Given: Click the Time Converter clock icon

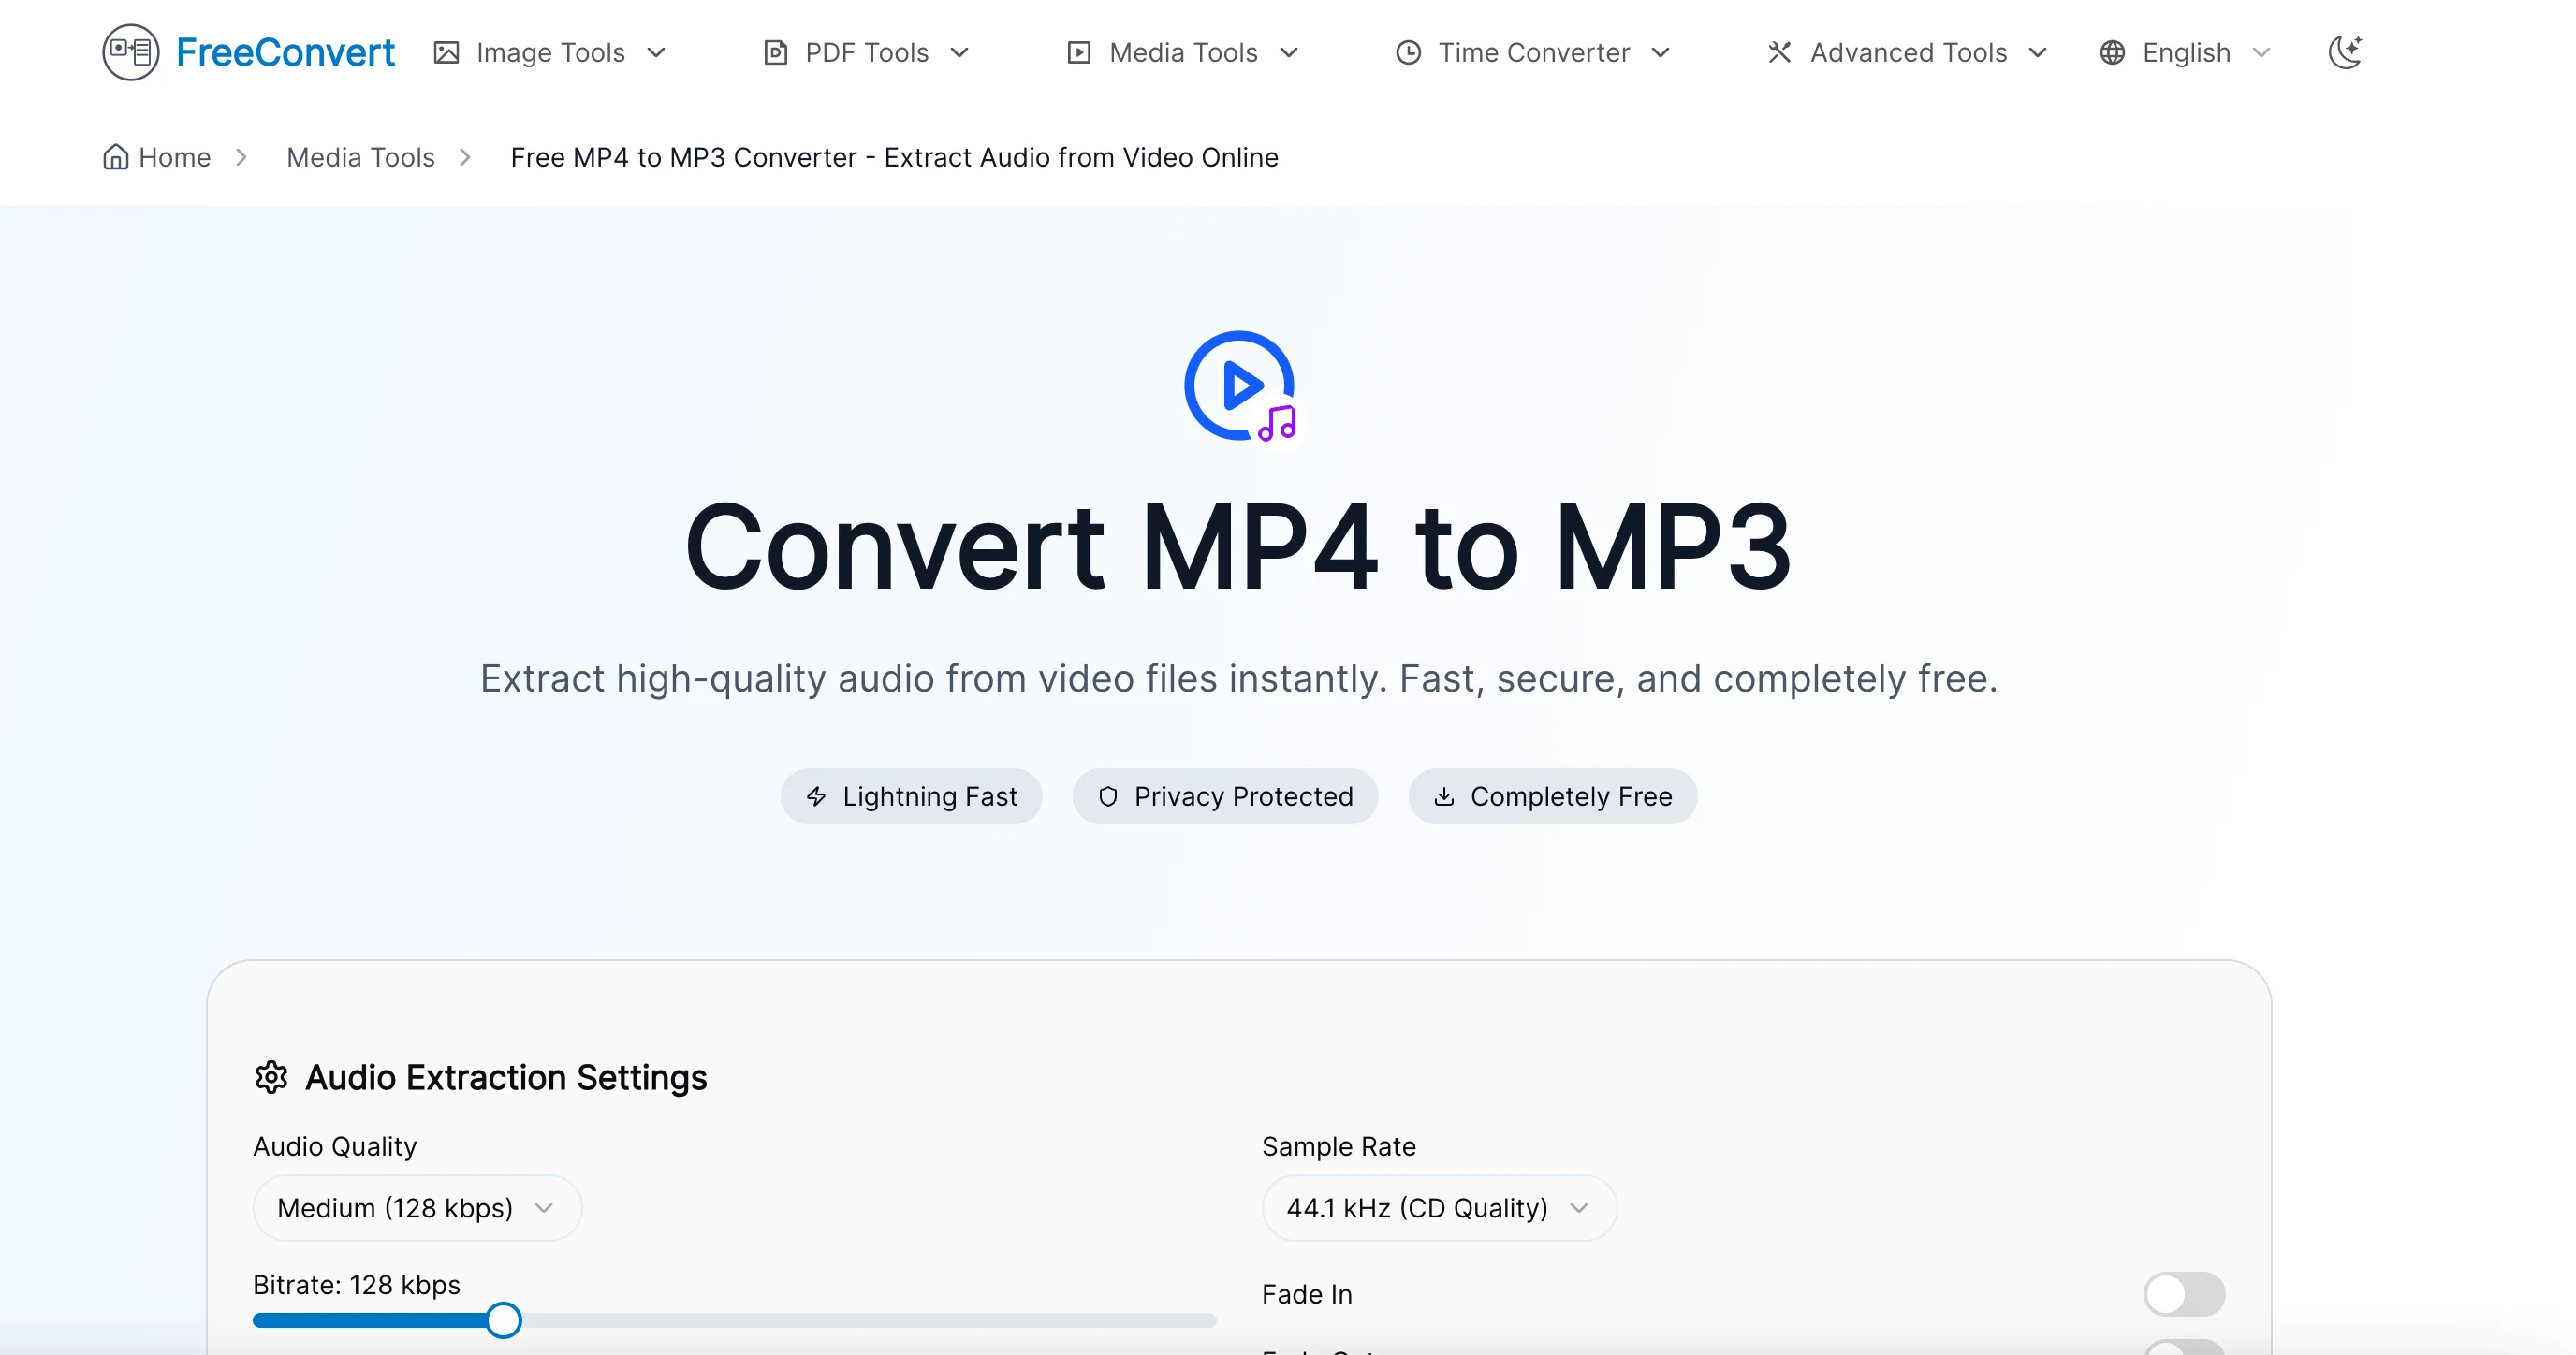Looking at the screenshot, I should (1408, 52).
